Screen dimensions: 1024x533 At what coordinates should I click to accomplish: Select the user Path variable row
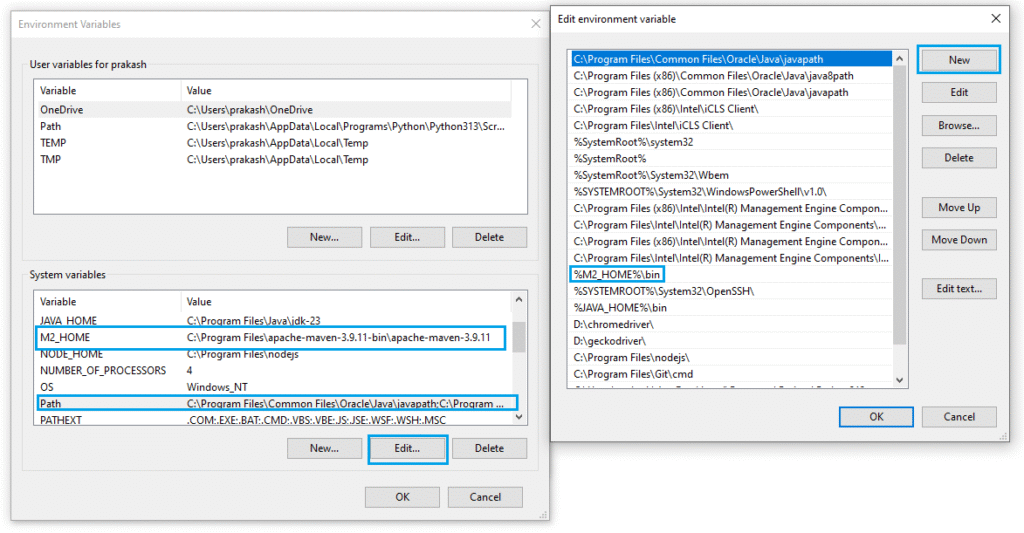(274, 126)
